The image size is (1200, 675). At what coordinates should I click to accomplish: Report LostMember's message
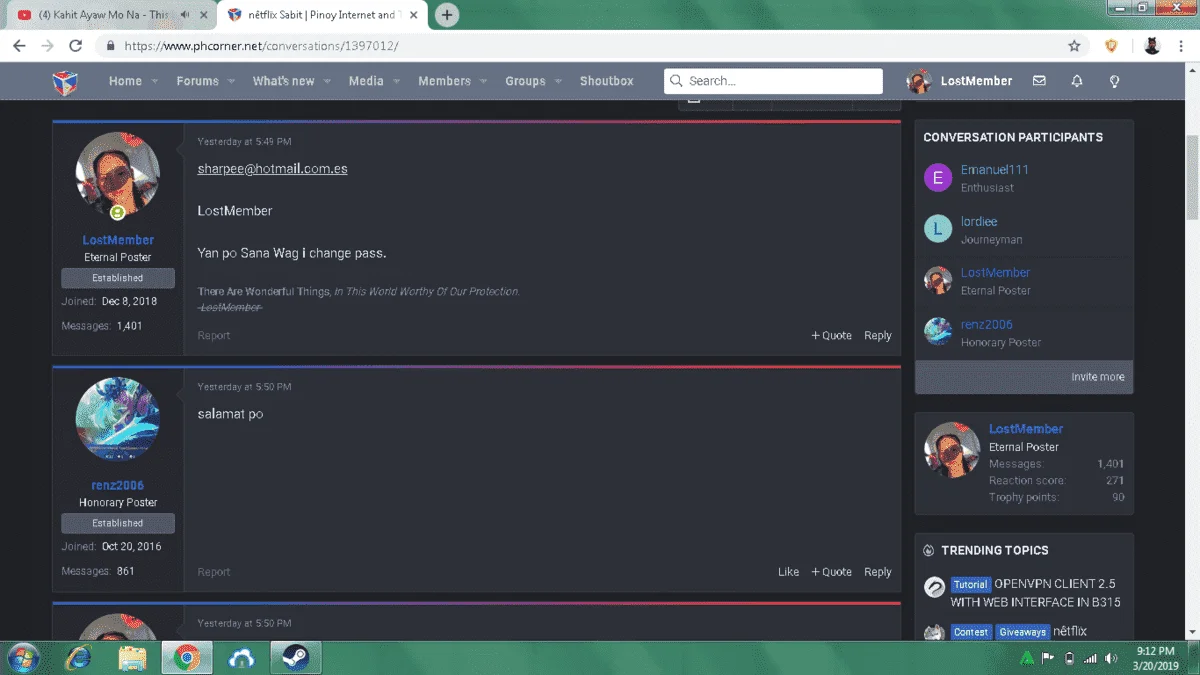pyautogui.click(x=214, y=336)
